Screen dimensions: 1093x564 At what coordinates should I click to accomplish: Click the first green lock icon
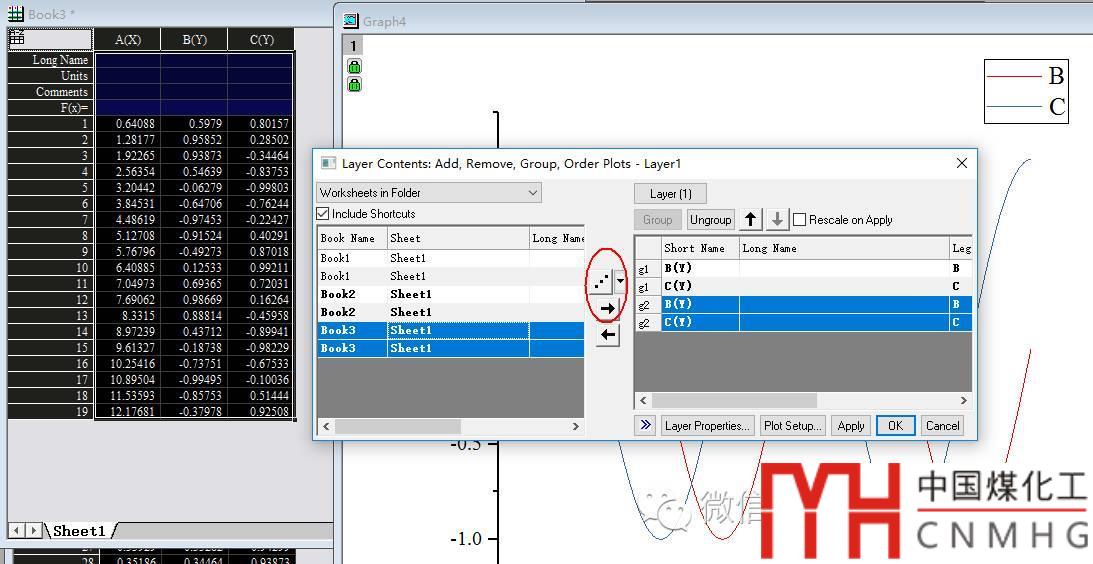pos(354,66)
